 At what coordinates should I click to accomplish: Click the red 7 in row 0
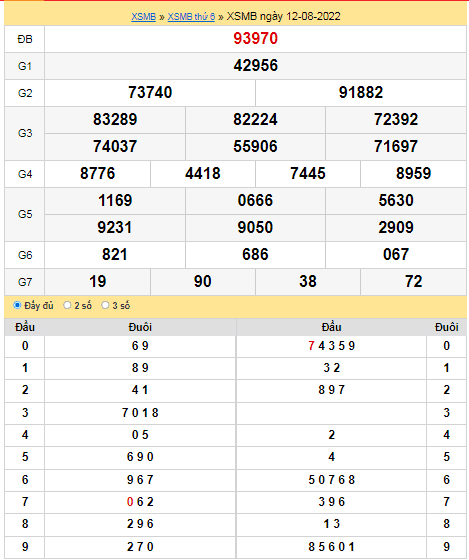pos(311,346)
